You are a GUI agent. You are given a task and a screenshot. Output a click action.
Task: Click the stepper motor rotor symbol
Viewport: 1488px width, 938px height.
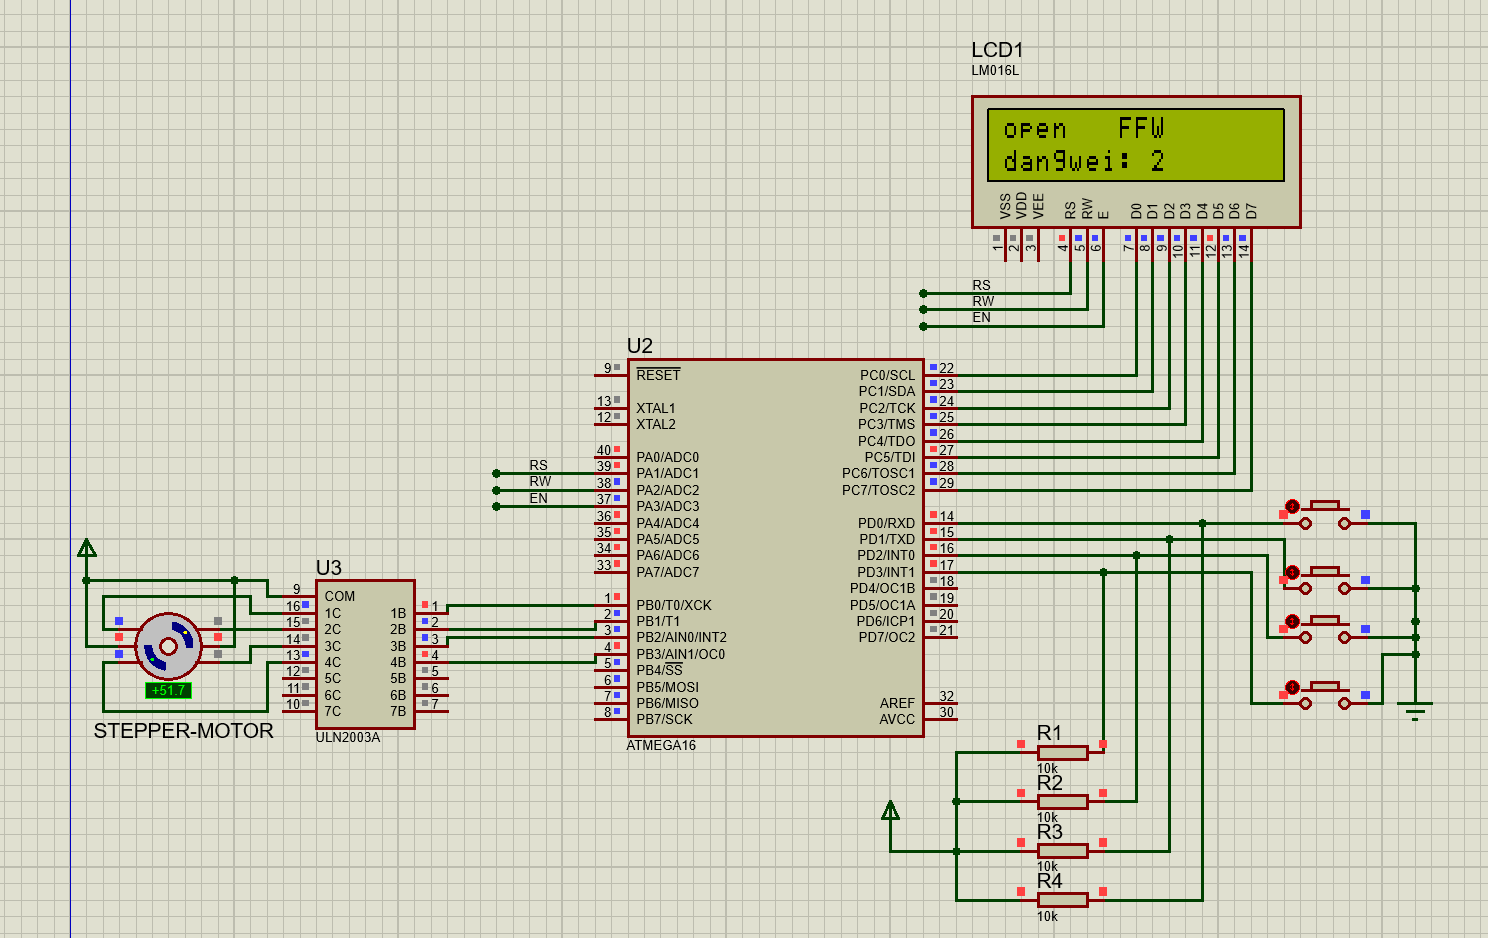tap(168, 647)
